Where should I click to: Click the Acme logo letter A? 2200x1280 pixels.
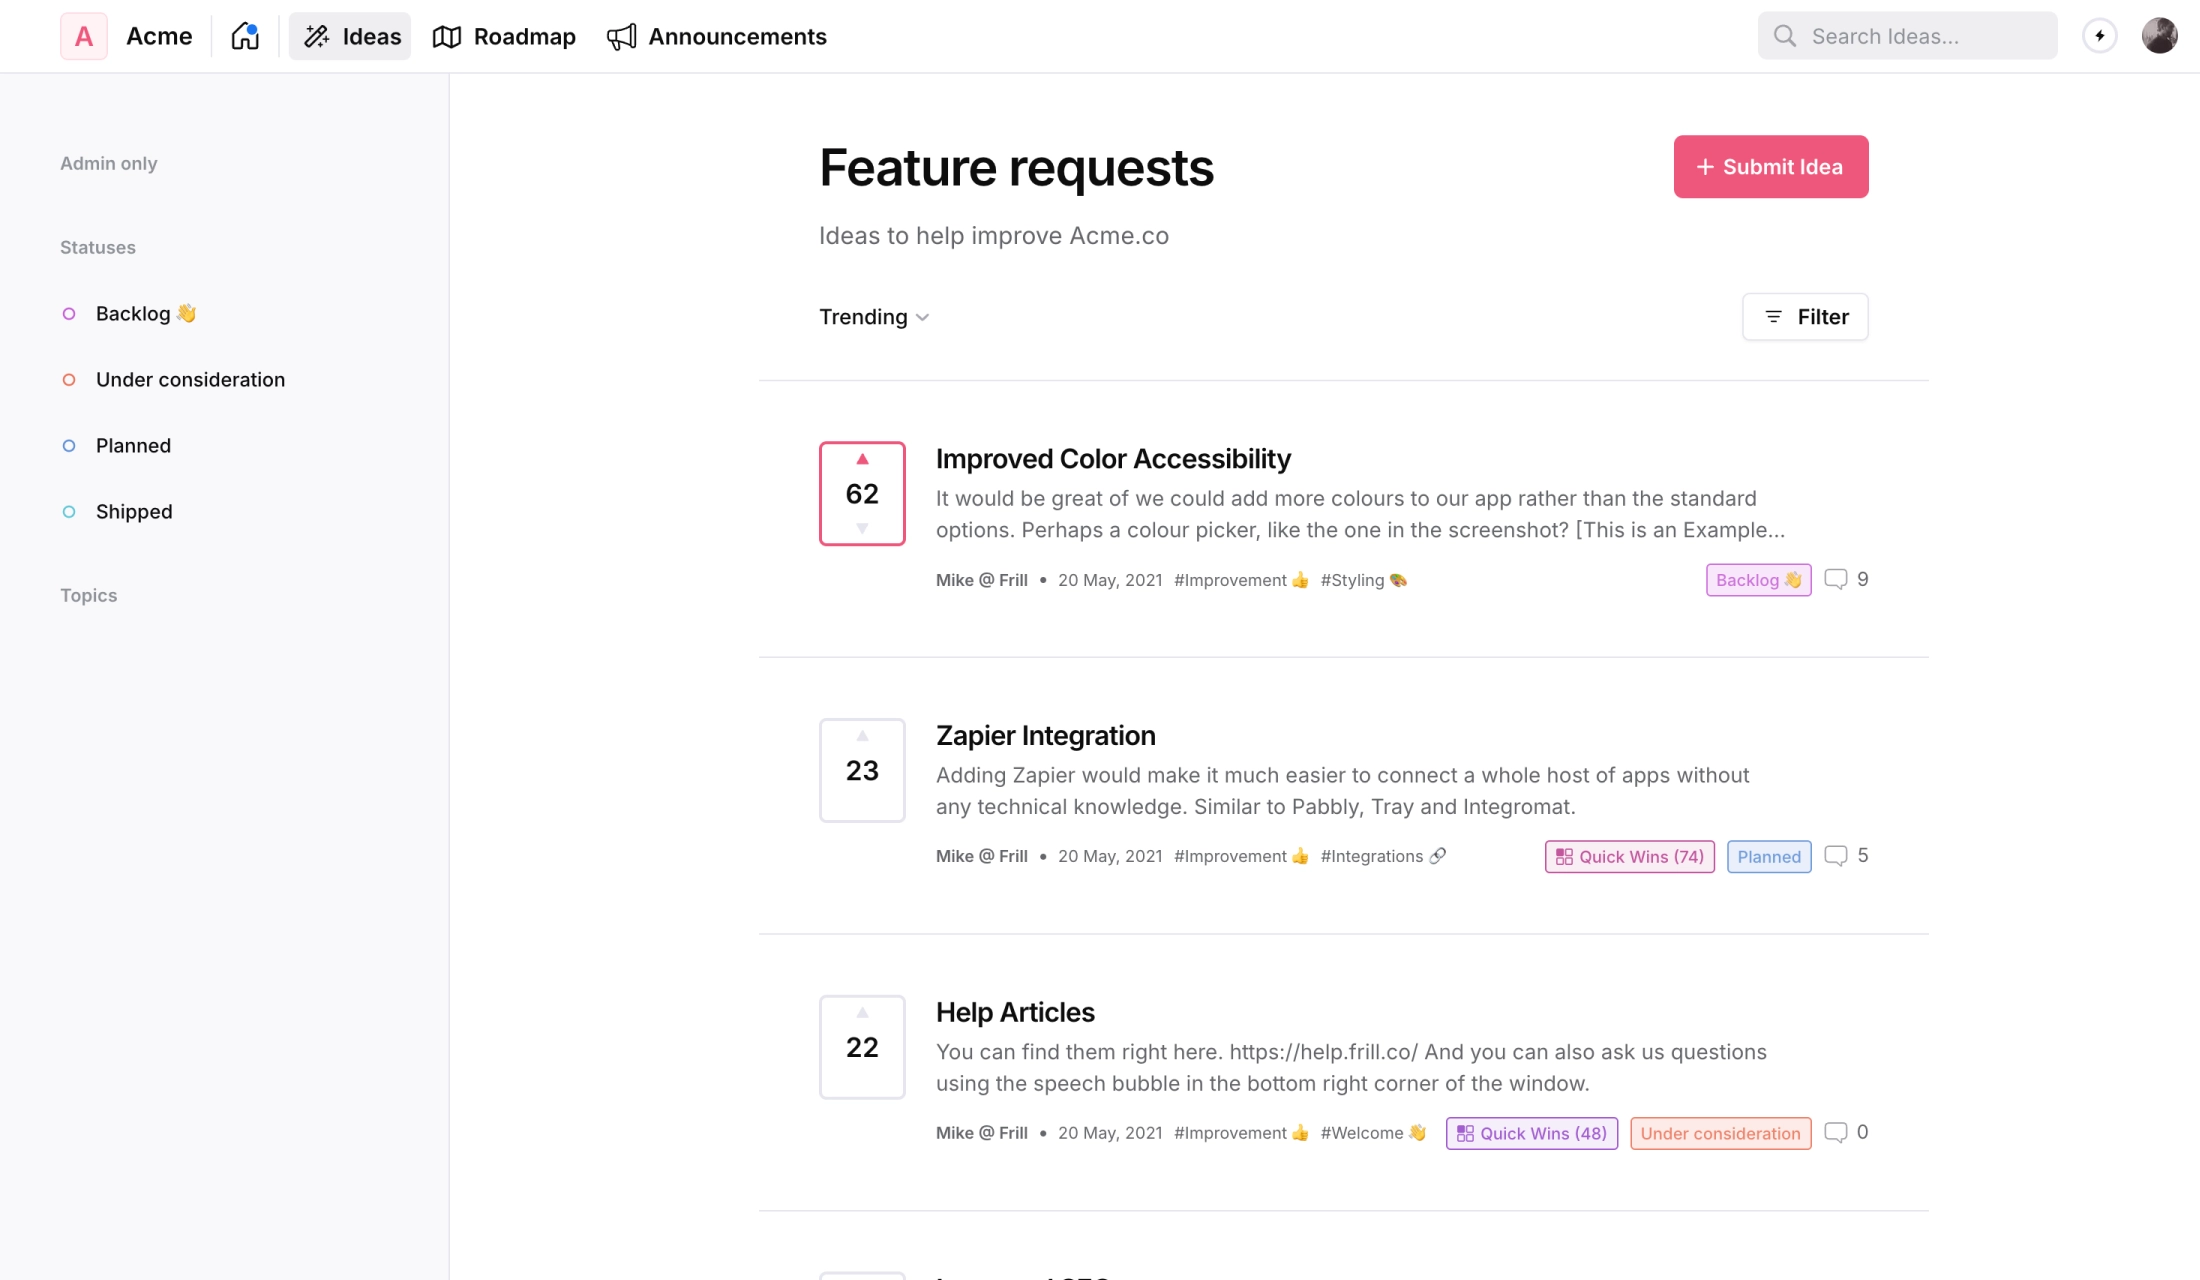point(84,36)
